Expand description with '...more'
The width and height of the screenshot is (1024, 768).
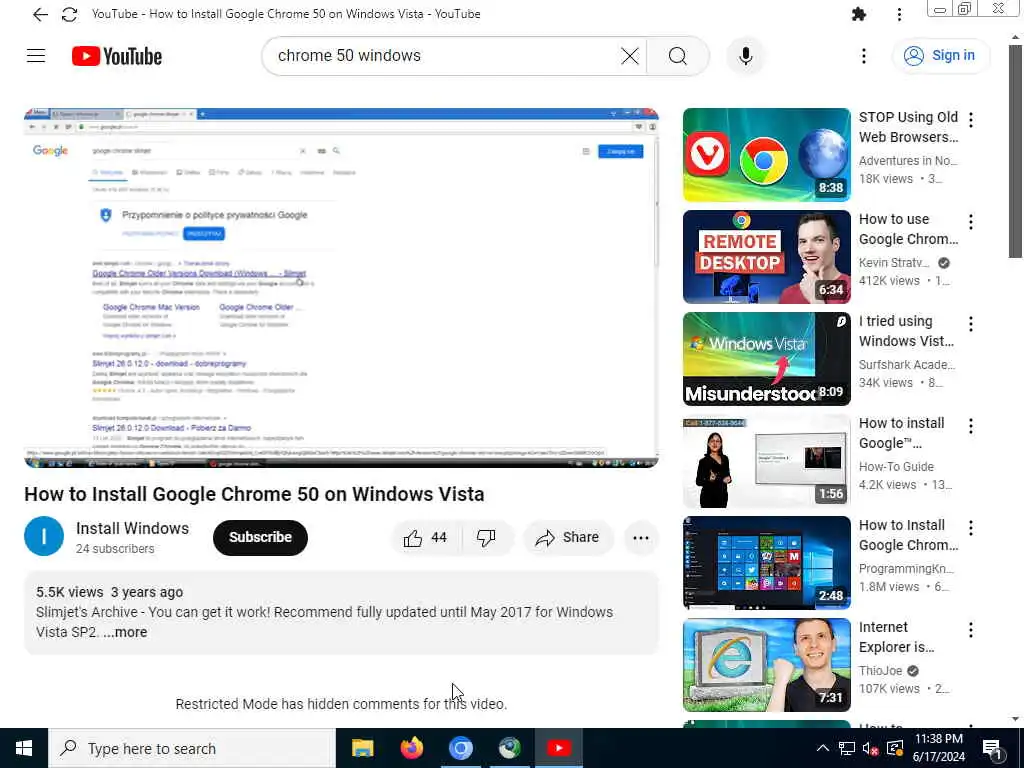pos(125,632)
